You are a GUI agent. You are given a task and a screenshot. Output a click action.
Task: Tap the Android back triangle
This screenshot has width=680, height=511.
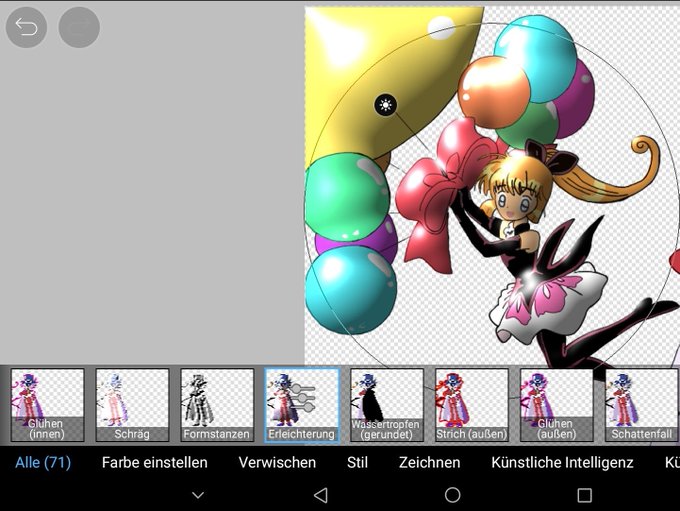pyautogui.click(x=321, y=495)
